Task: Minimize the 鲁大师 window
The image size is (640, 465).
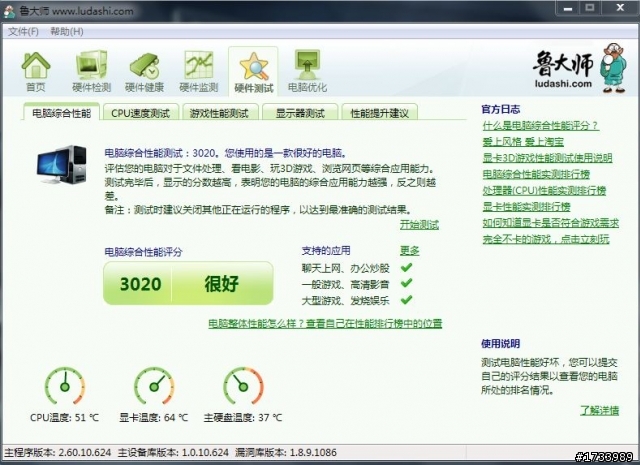Action: pyautogui.click(x=568, y=8)
